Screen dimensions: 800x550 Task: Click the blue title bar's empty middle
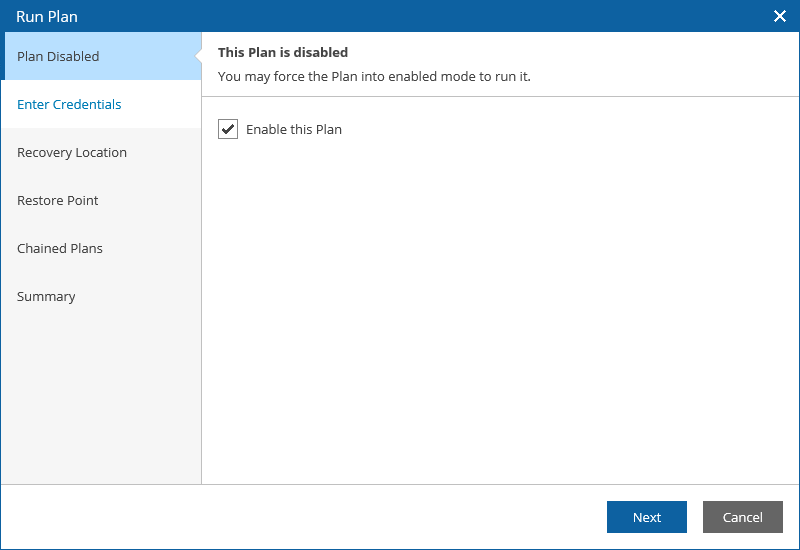click(x=400, y=16)
